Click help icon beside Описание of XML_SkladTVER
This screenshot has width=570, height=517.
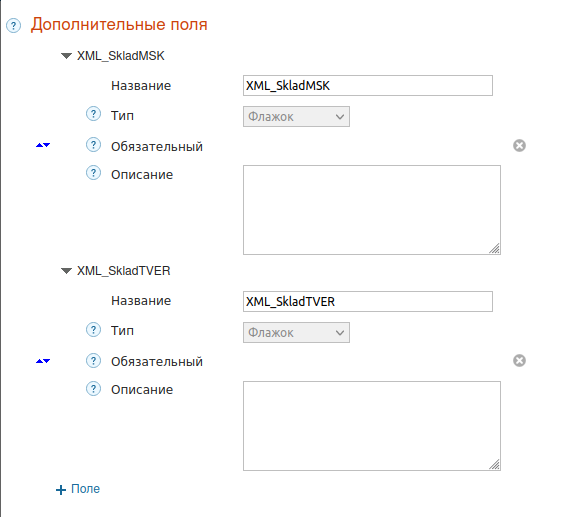click(x=93, y=388)
